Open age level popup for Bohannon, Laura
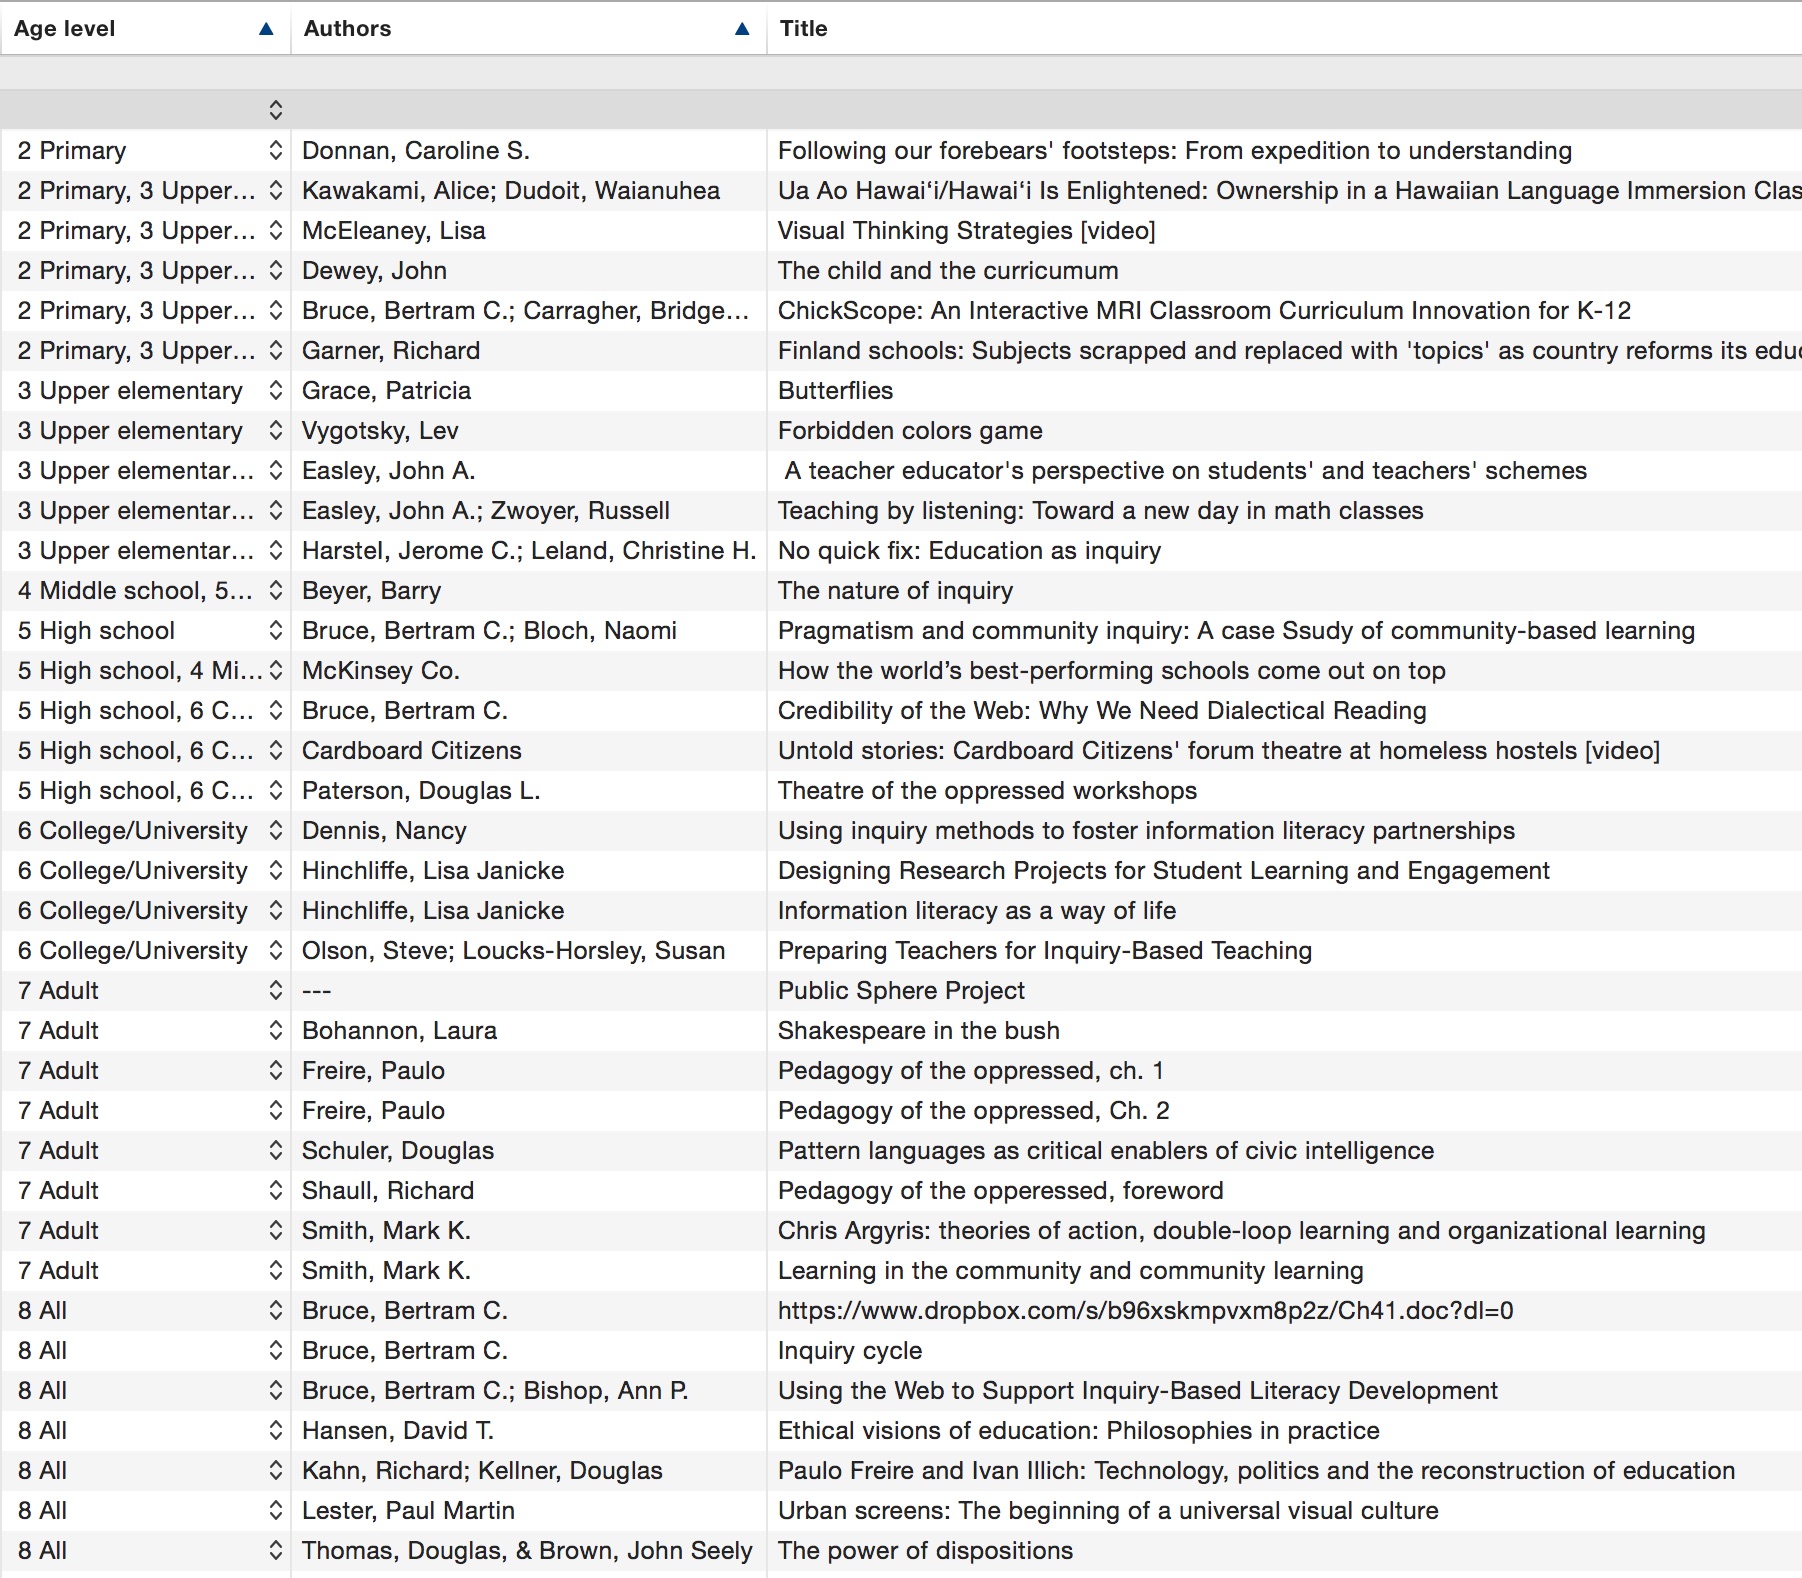 (x=276, y=1031)
